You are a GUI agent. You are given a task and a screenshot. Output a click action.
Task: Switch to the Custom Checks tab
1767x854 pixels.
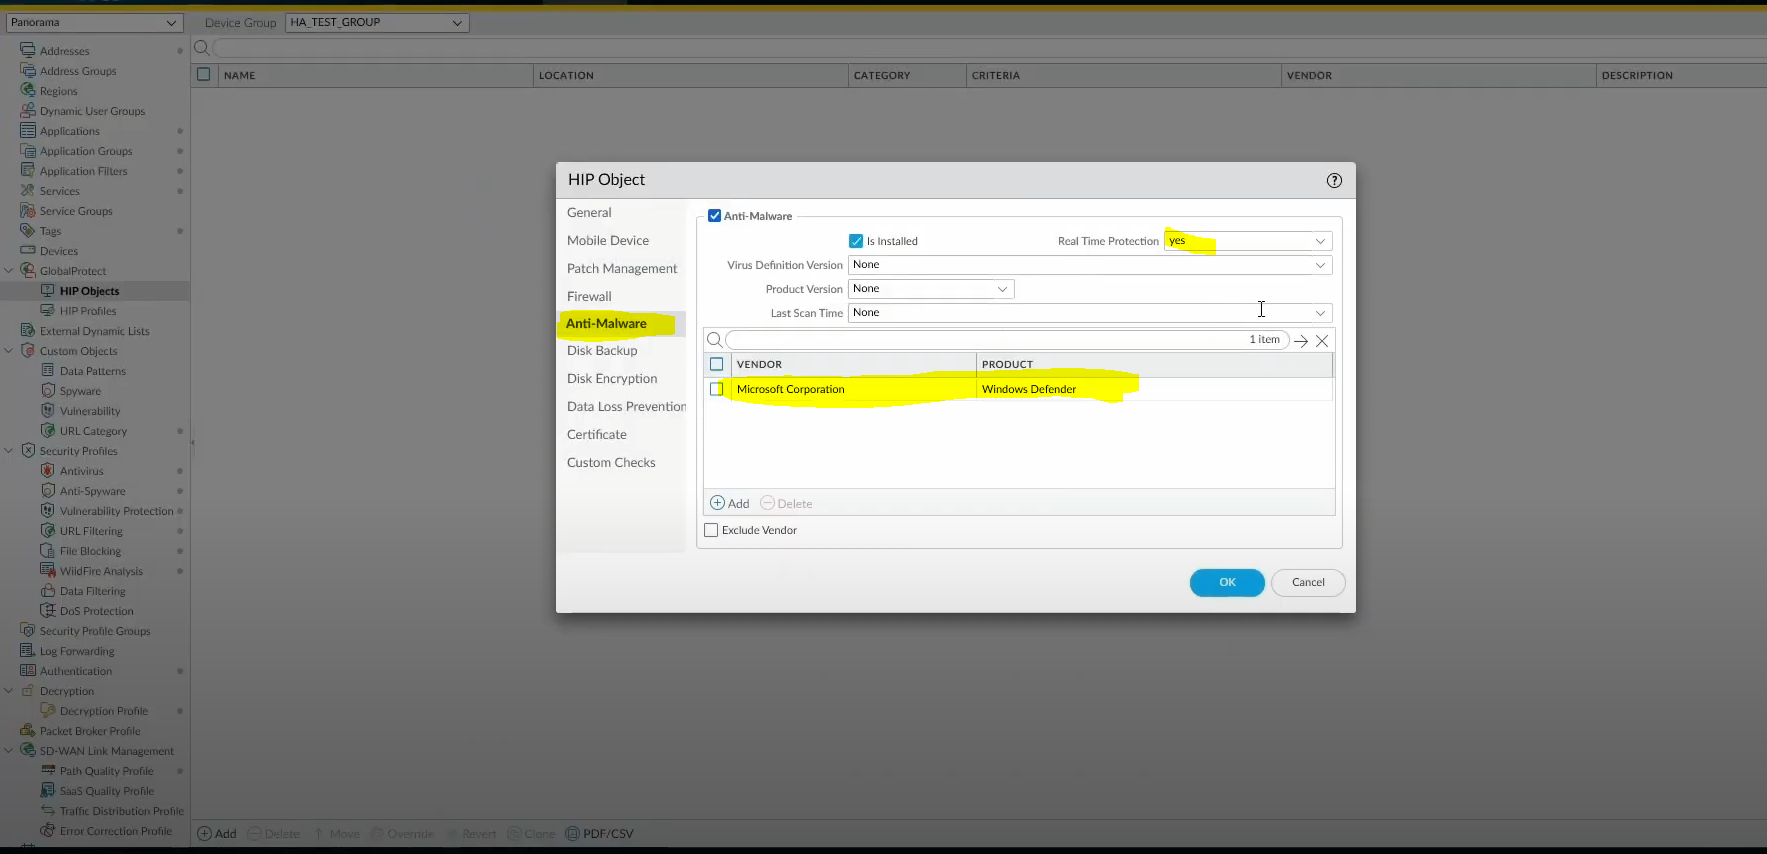[611, 462]
